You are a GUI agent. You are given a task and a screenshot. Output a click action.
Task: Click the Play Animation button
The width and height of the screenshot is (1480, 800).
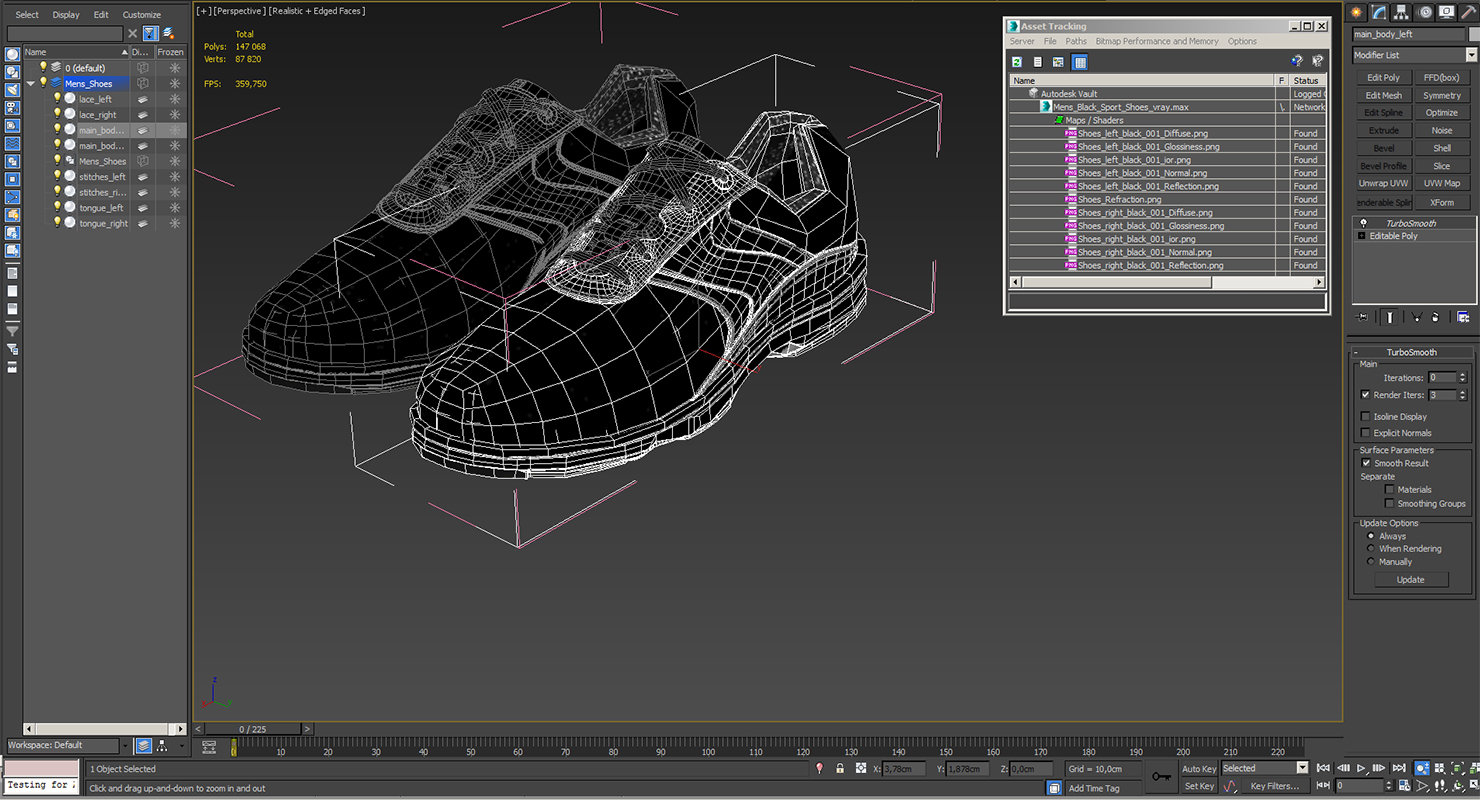coord(1361,768)
